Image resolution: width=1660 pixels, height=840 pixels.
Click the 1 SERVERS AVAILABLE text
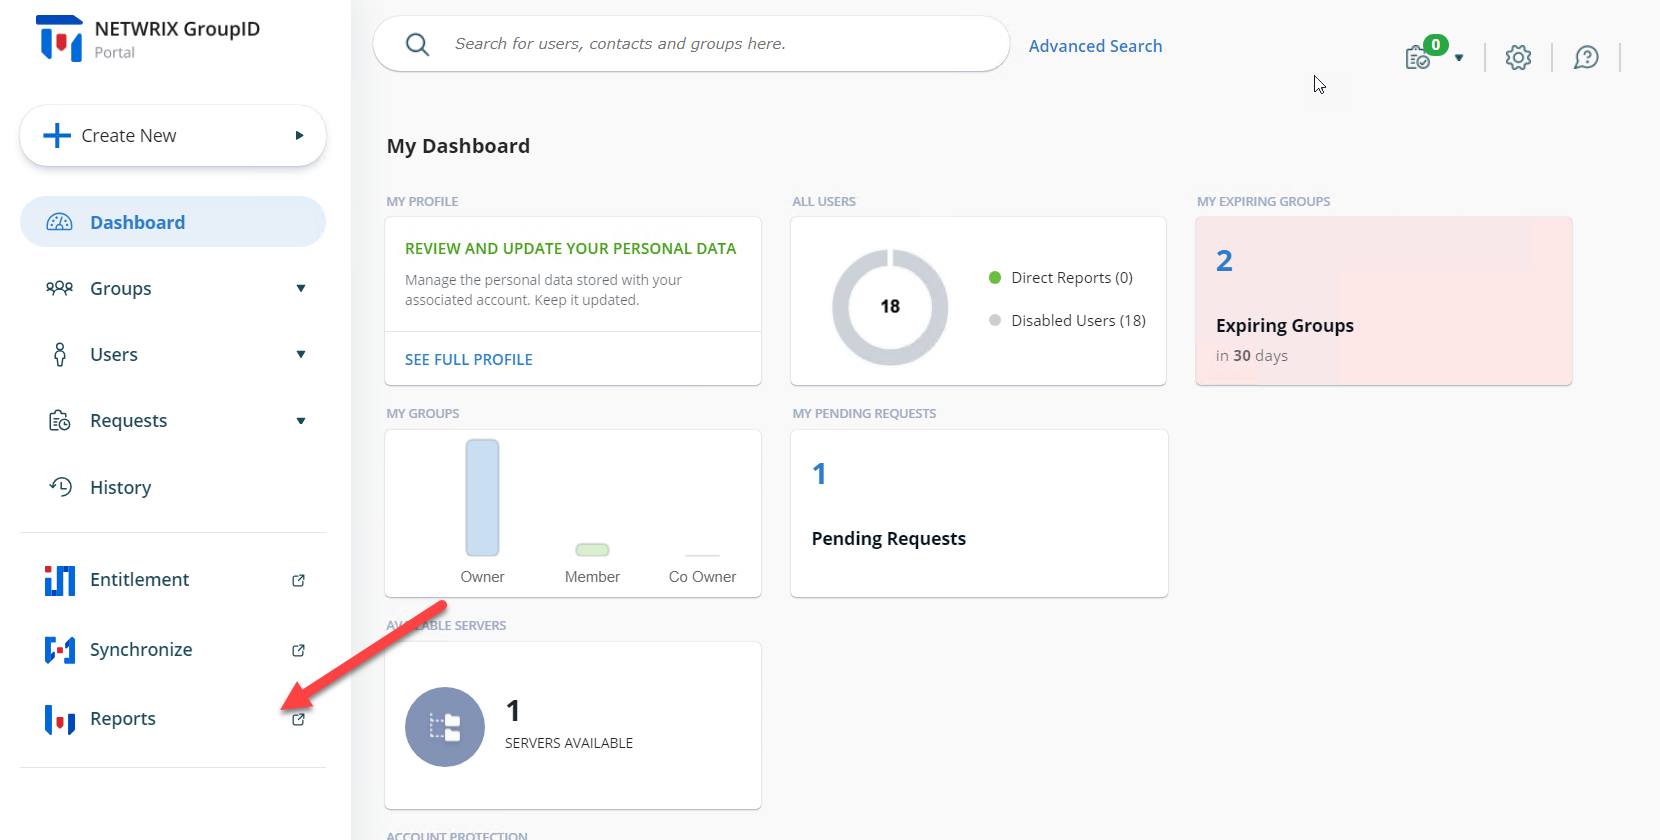pos(568,725)
